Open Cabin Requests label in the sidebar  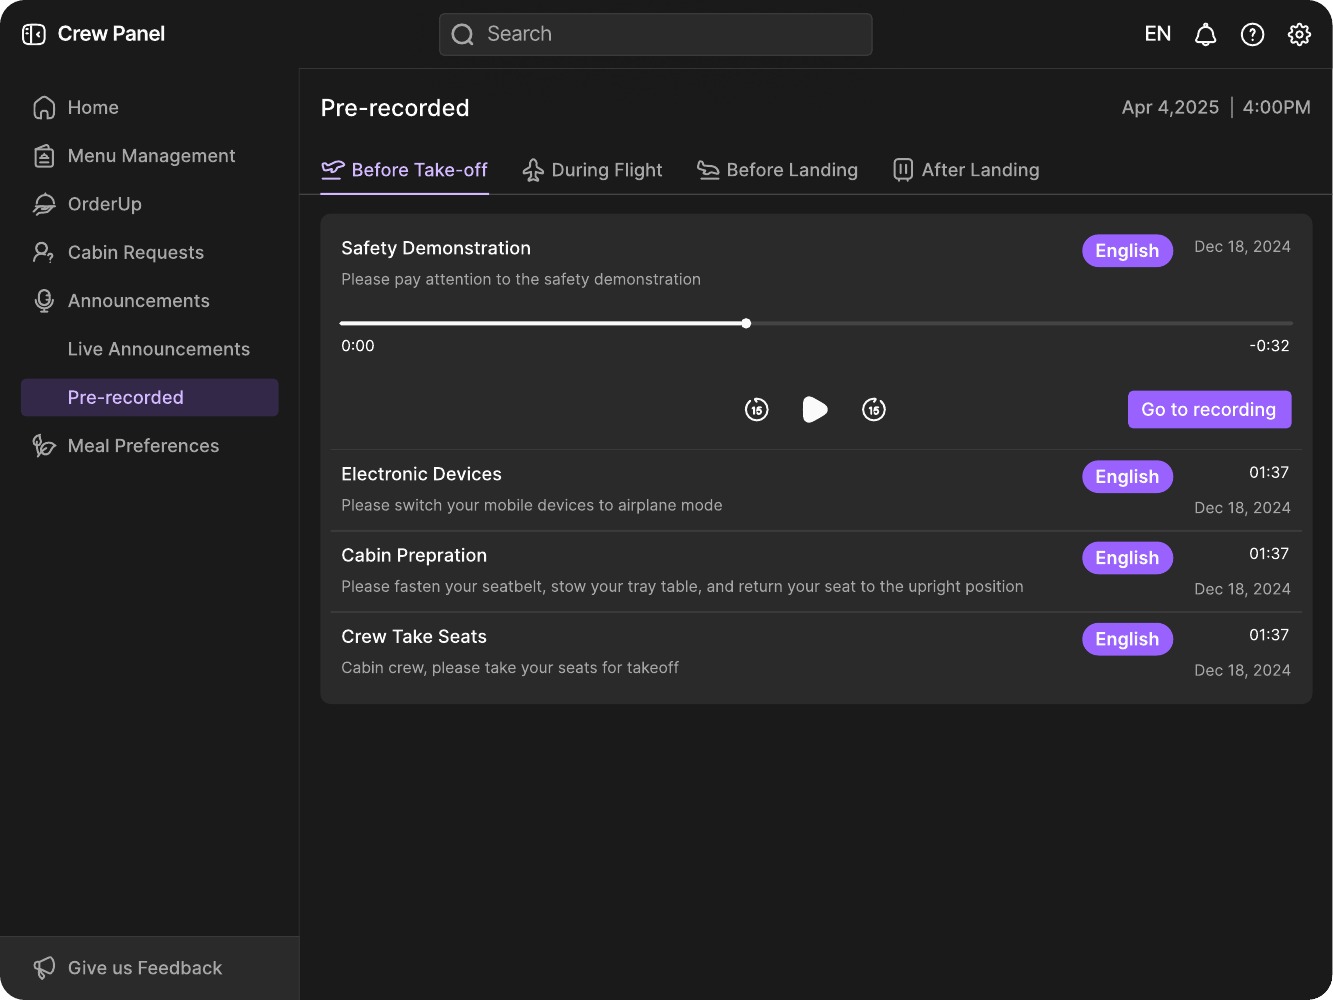[136, 253]
